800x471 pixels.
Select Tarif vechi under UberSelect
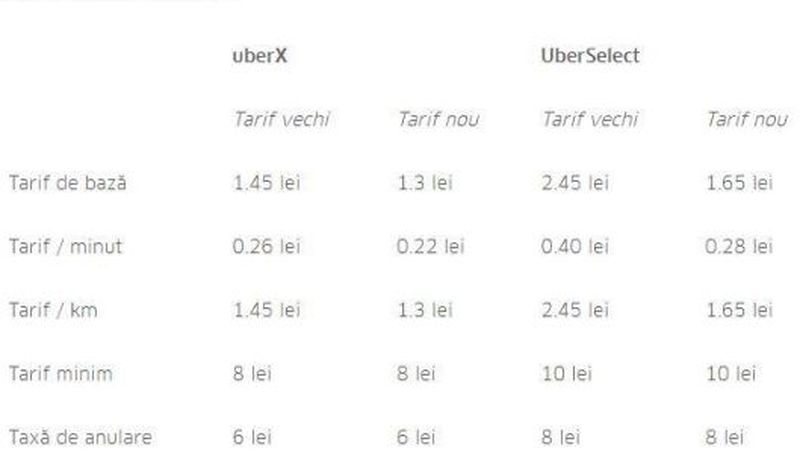point(589,120)
